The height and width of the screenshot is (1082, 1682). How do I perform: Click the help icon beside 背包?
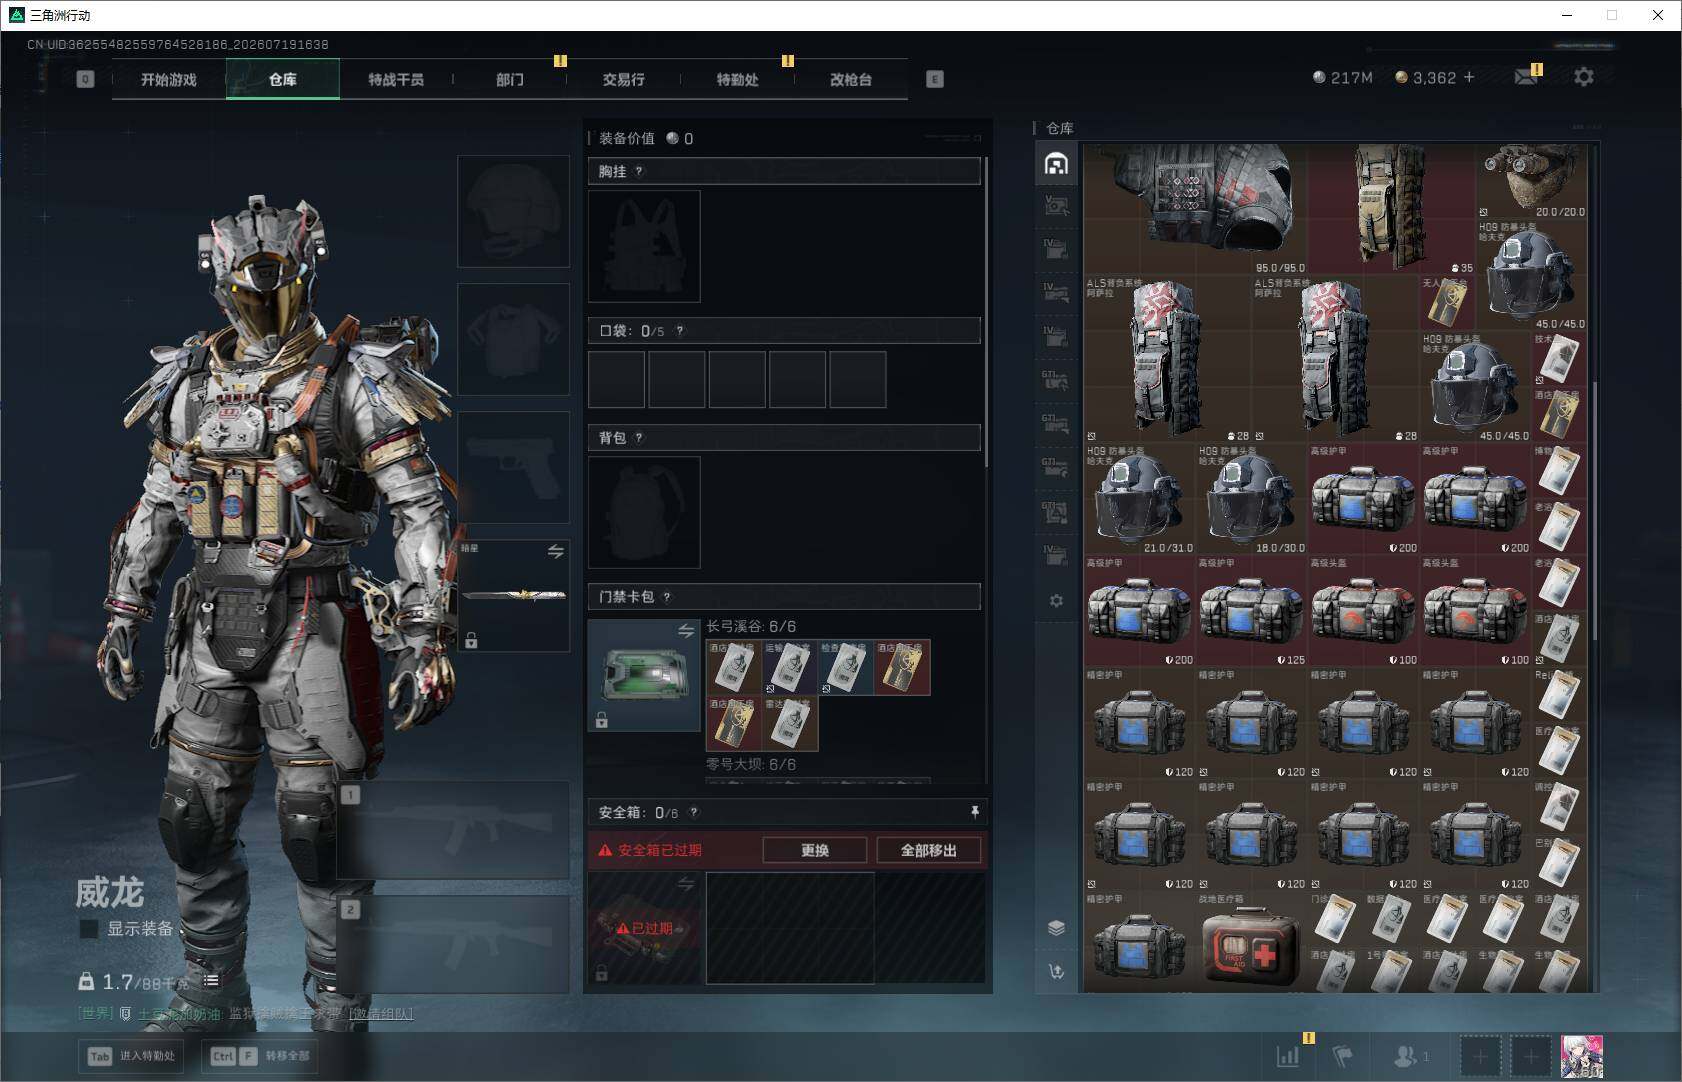pos(639,437)
